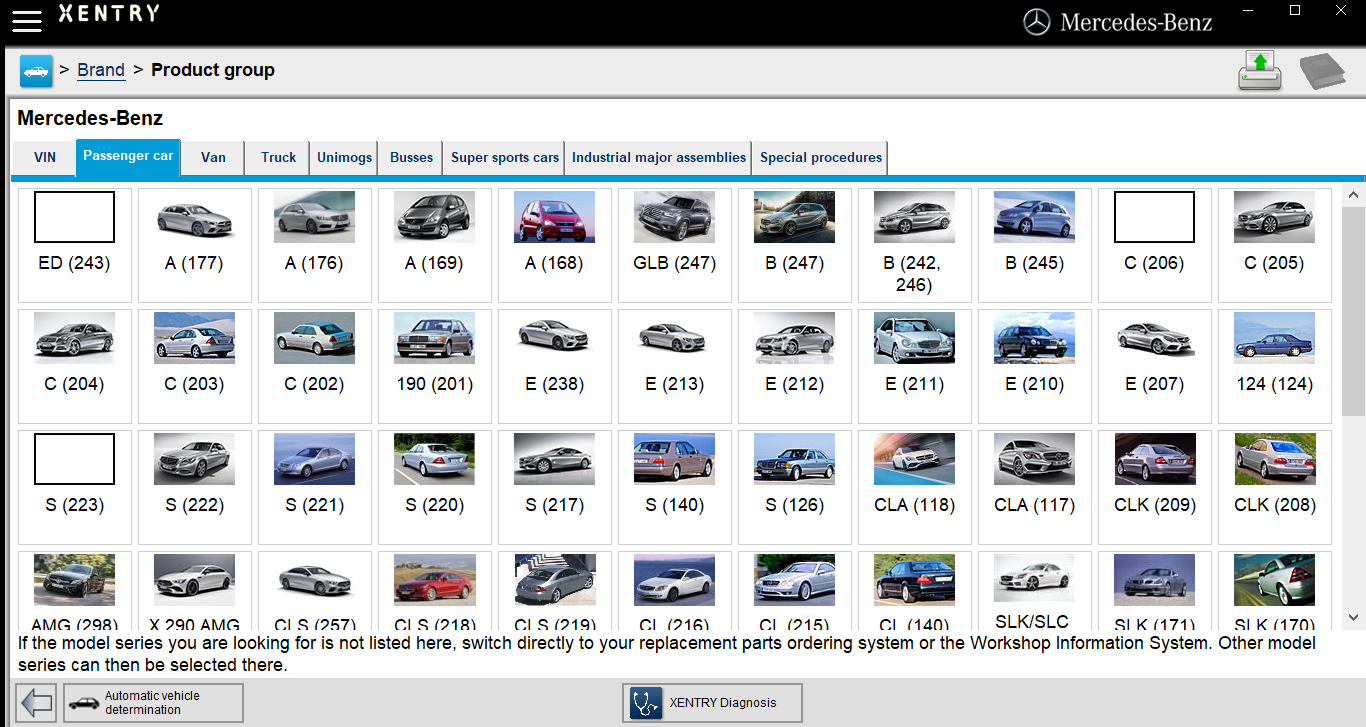Select the E (211) model
The height and width of the screenshot is (727, 1366).
coord(915,366)
